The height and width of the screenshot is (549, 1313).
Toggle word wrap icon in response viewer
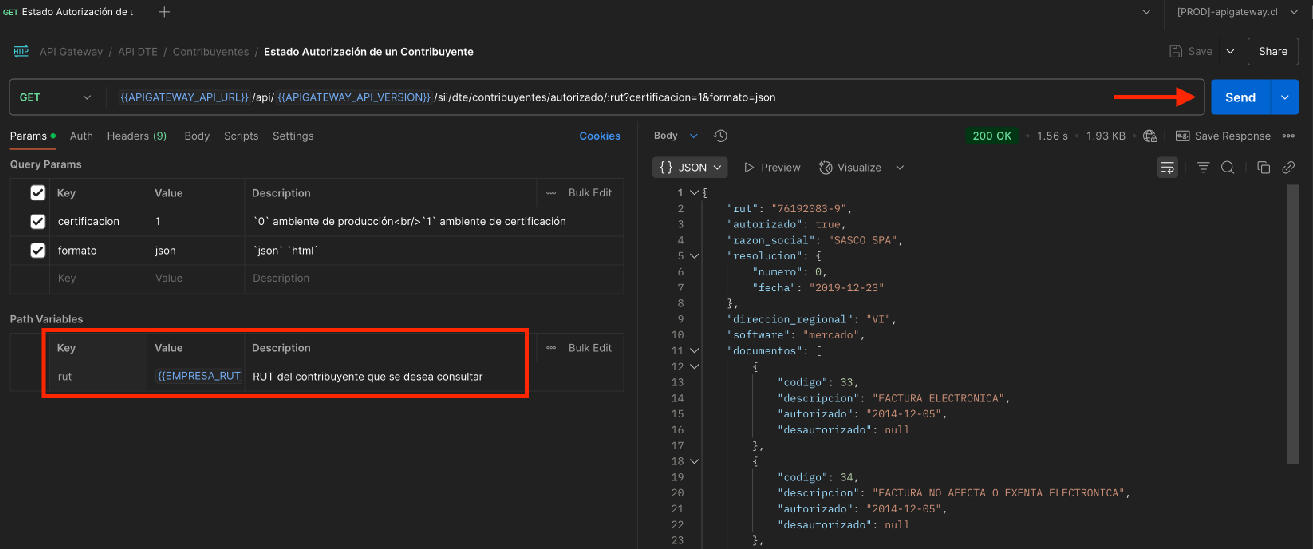pyautogui.click(x=1167, y=167)
